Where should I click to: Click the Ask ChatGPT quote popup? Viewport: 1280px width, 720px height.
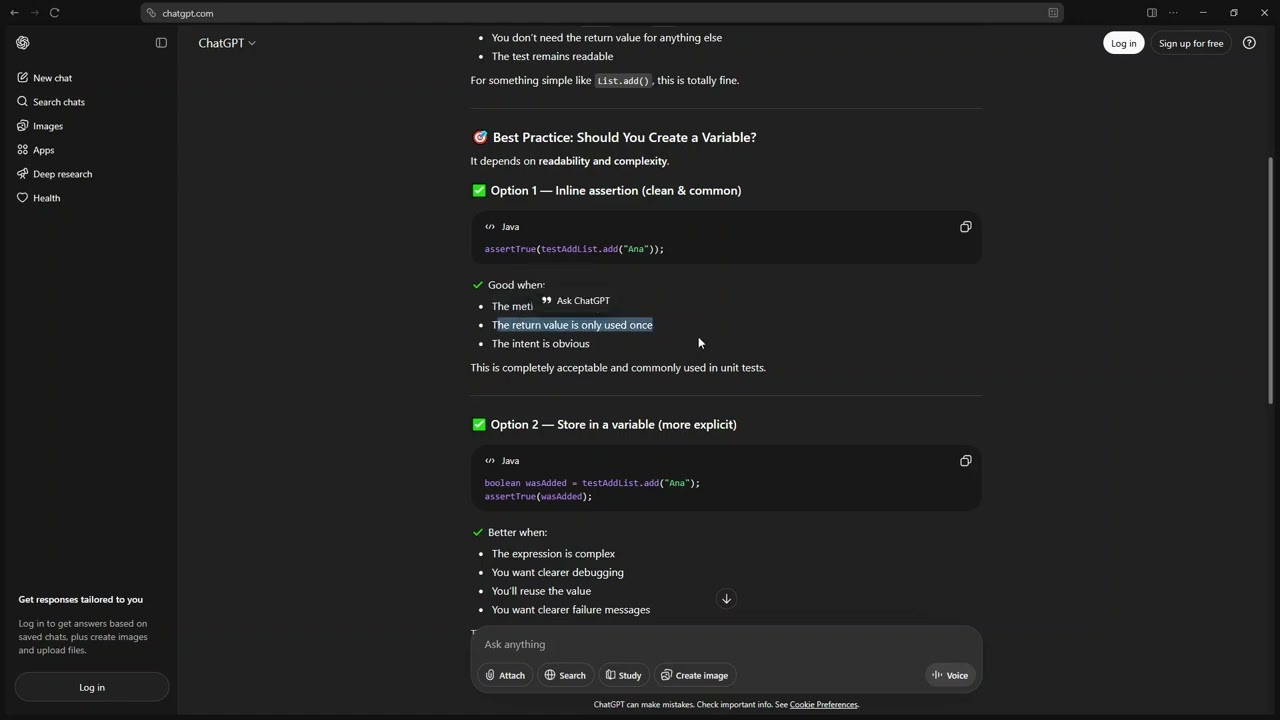(x=575, y=301)
